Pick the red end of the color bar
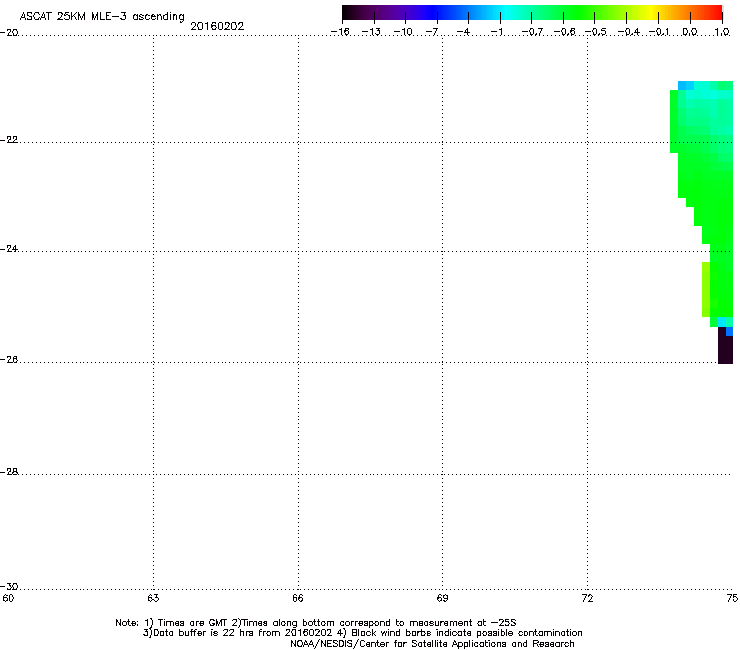Viewport: 740px width, 650px height. pos(716,12)
